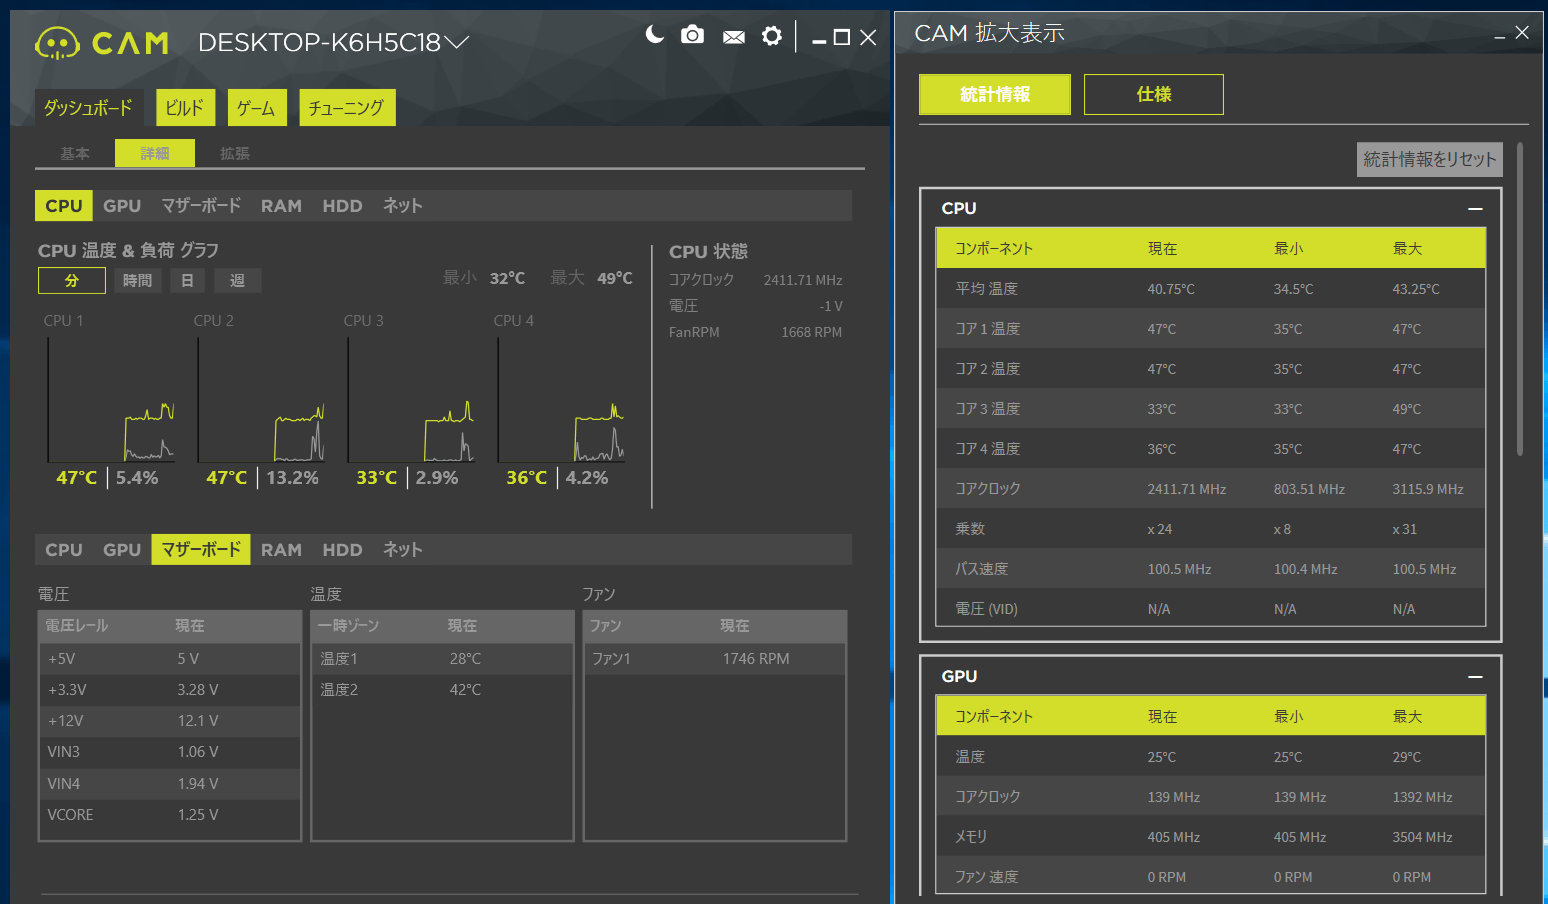Maximize the main CAM window
Image resolution: width=1548 pixels, height=904 pixels.
842,37
